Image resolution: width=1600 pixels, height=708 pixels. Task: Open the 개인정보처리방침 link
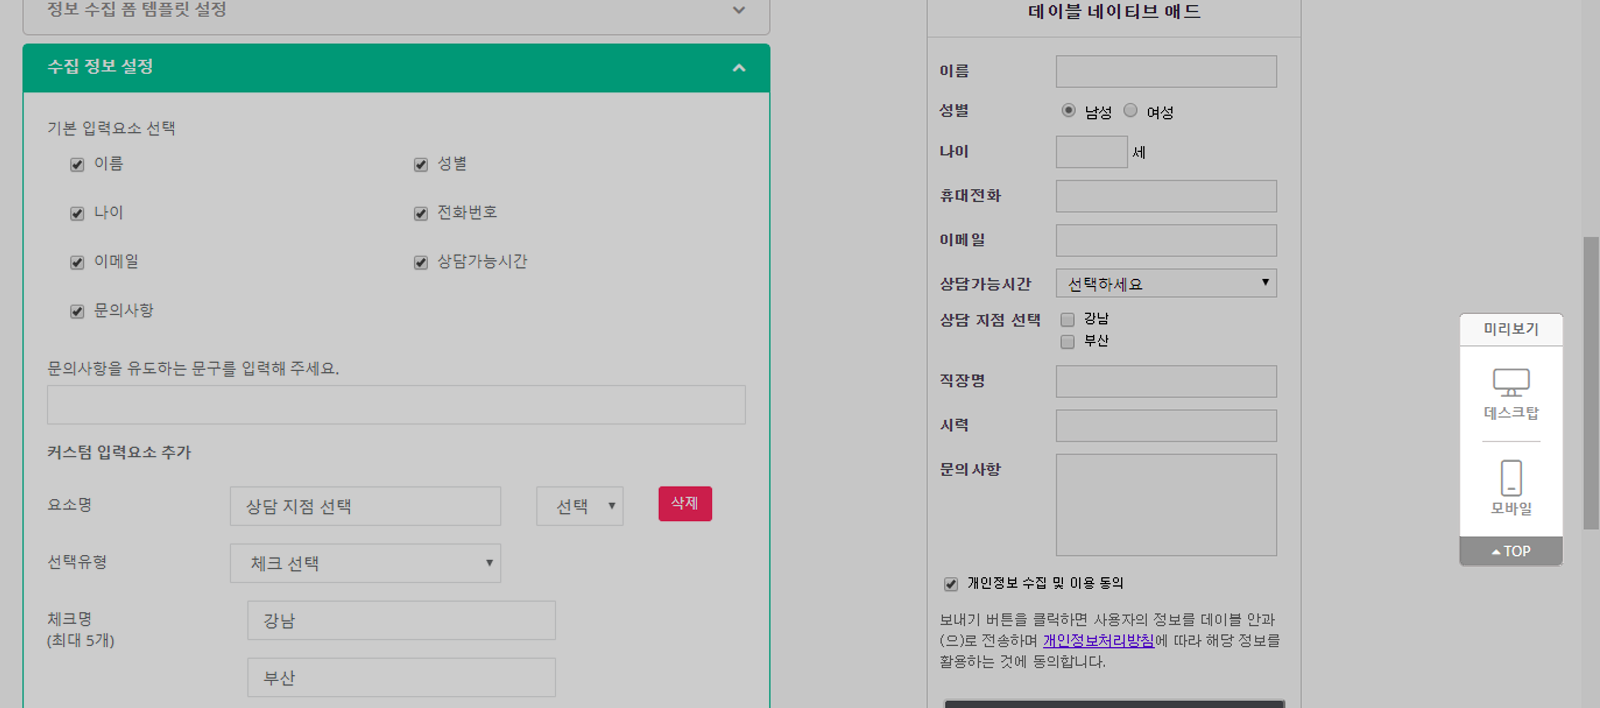1098,640
